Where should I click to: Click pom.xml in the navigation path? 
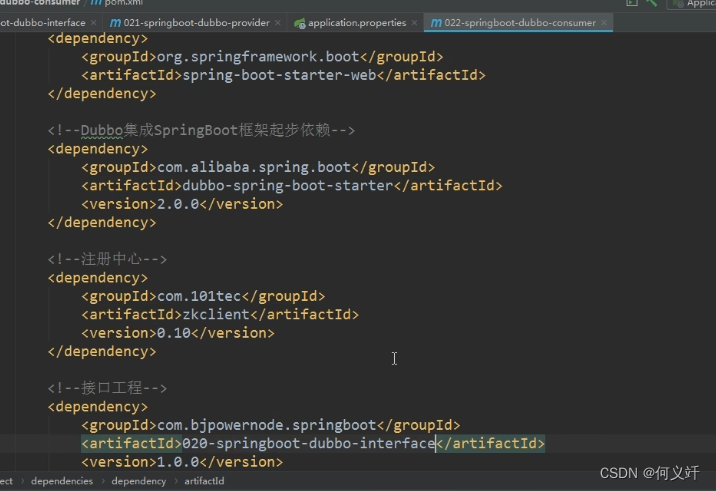[x=123, y=3]
